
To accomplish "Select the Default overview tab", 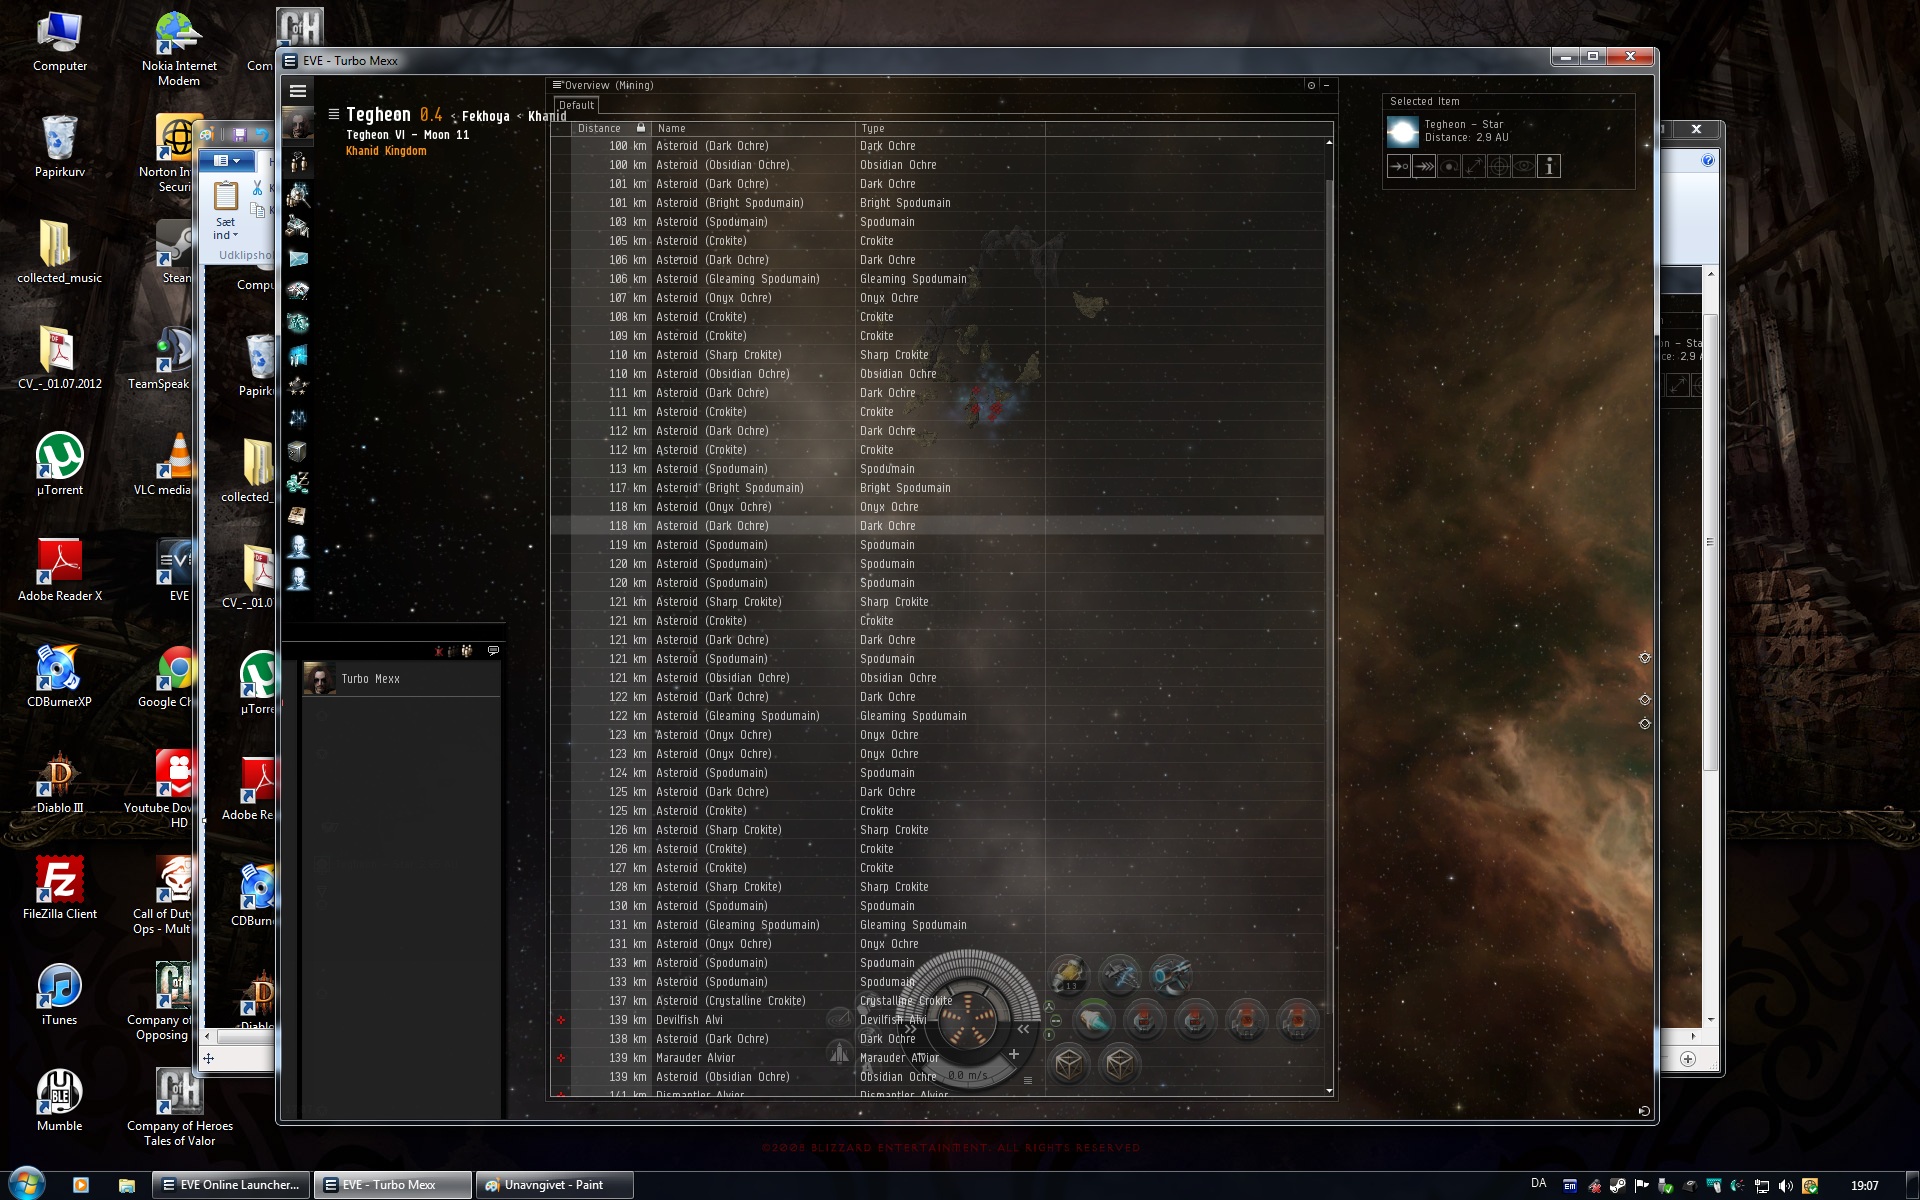I will click(576, 105).
